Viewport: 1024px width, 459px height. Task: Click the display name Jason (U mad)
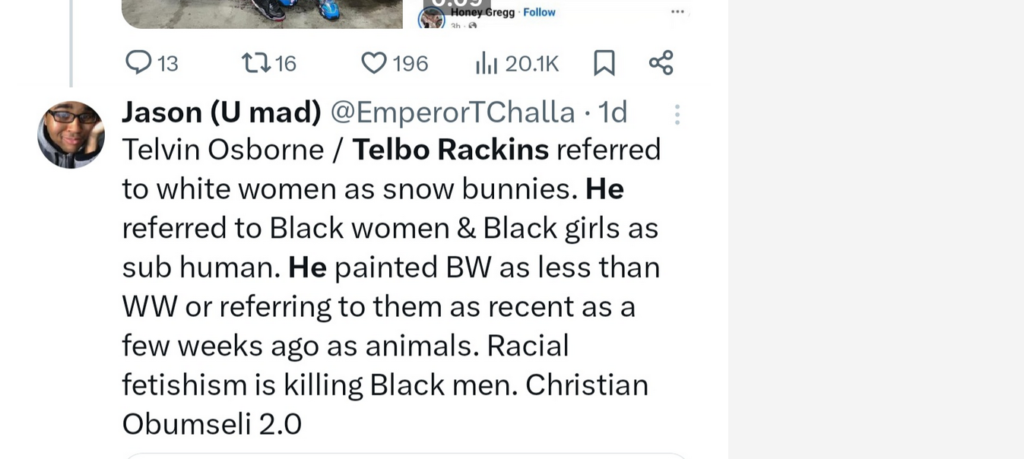point(222,114)
